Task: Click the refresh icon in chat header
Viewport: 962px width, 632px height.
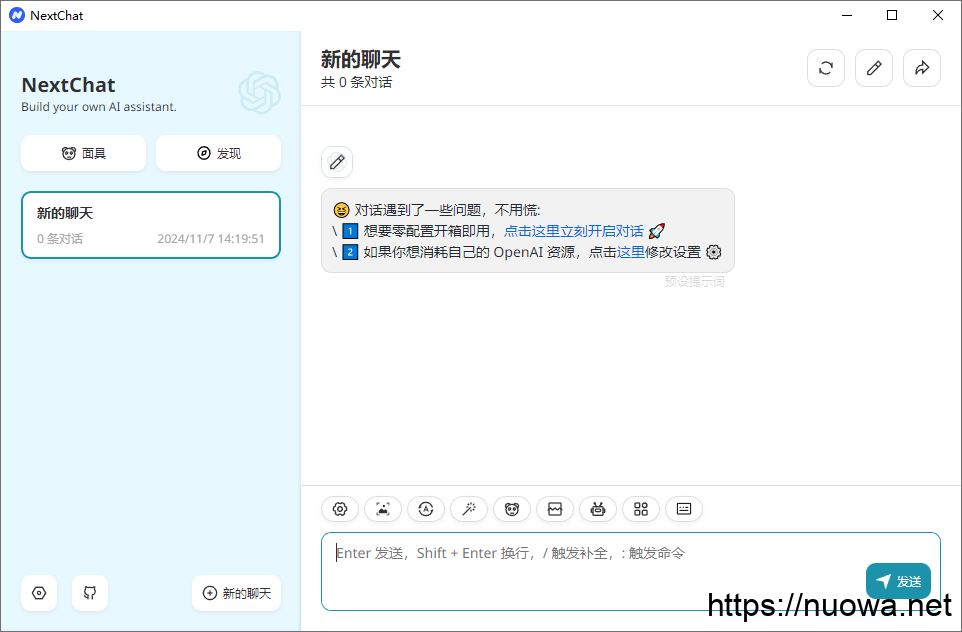Action: click(826, 68)
